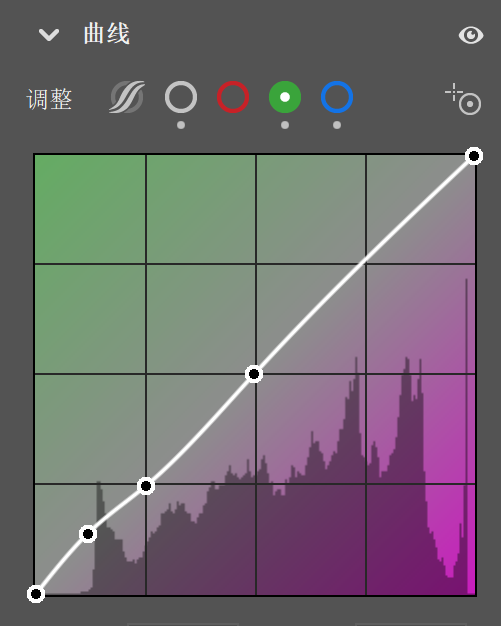Click the tall highlight spike in the histogram
This screenshot has width=501, height=626.
[x=466, y=435]
